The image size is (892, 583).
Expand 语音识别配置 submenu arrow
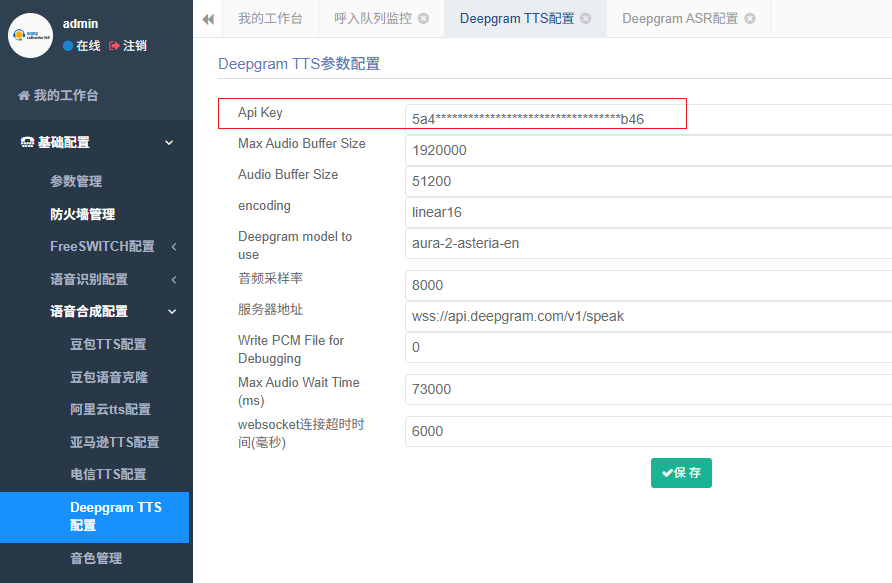[174, 279]
